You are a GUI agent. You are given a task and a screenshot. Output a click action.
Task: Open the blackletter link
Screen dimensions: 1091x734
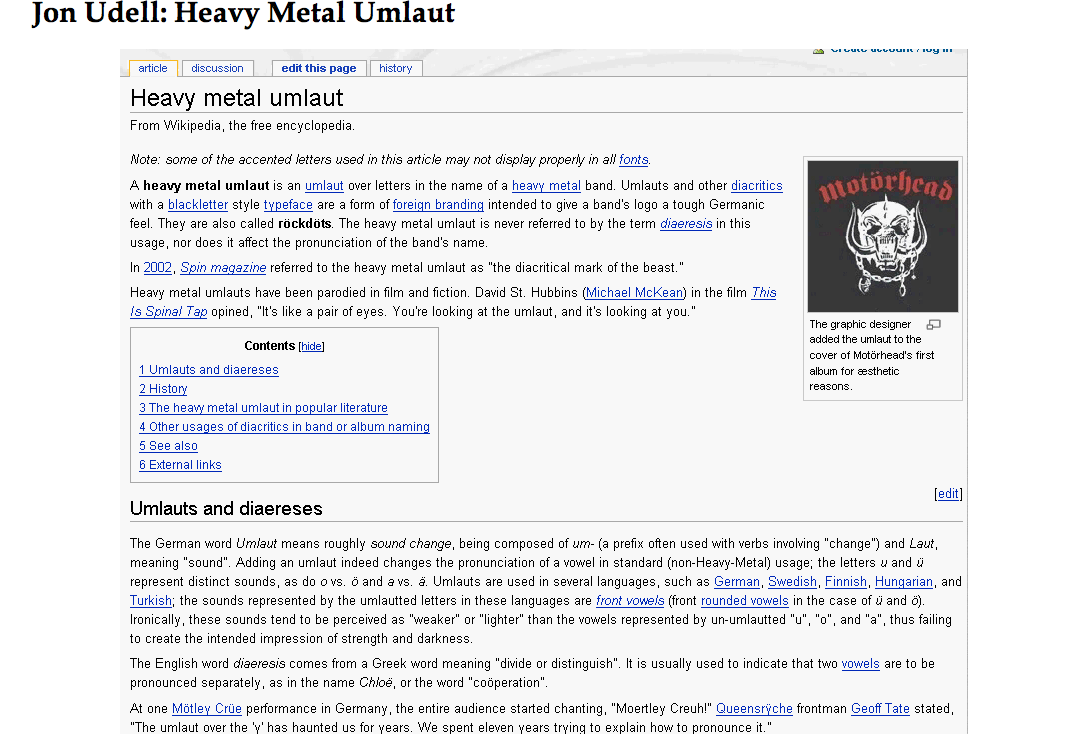(x=198, y=205)
